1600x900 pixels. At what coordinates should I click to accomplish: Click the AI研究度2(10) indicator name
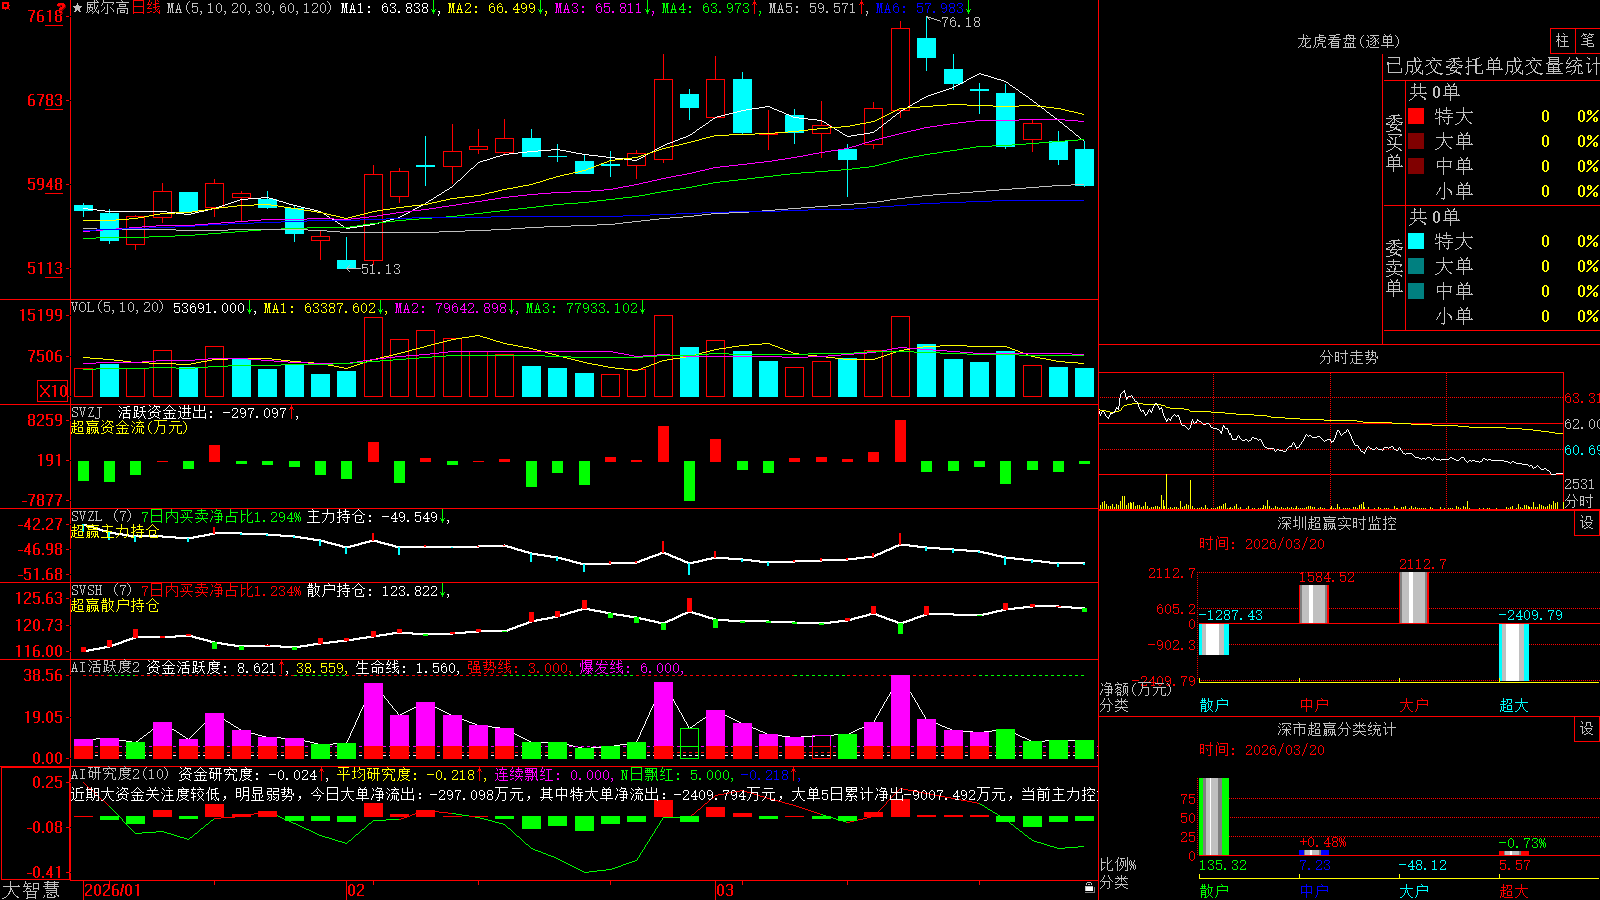(120, 774)
